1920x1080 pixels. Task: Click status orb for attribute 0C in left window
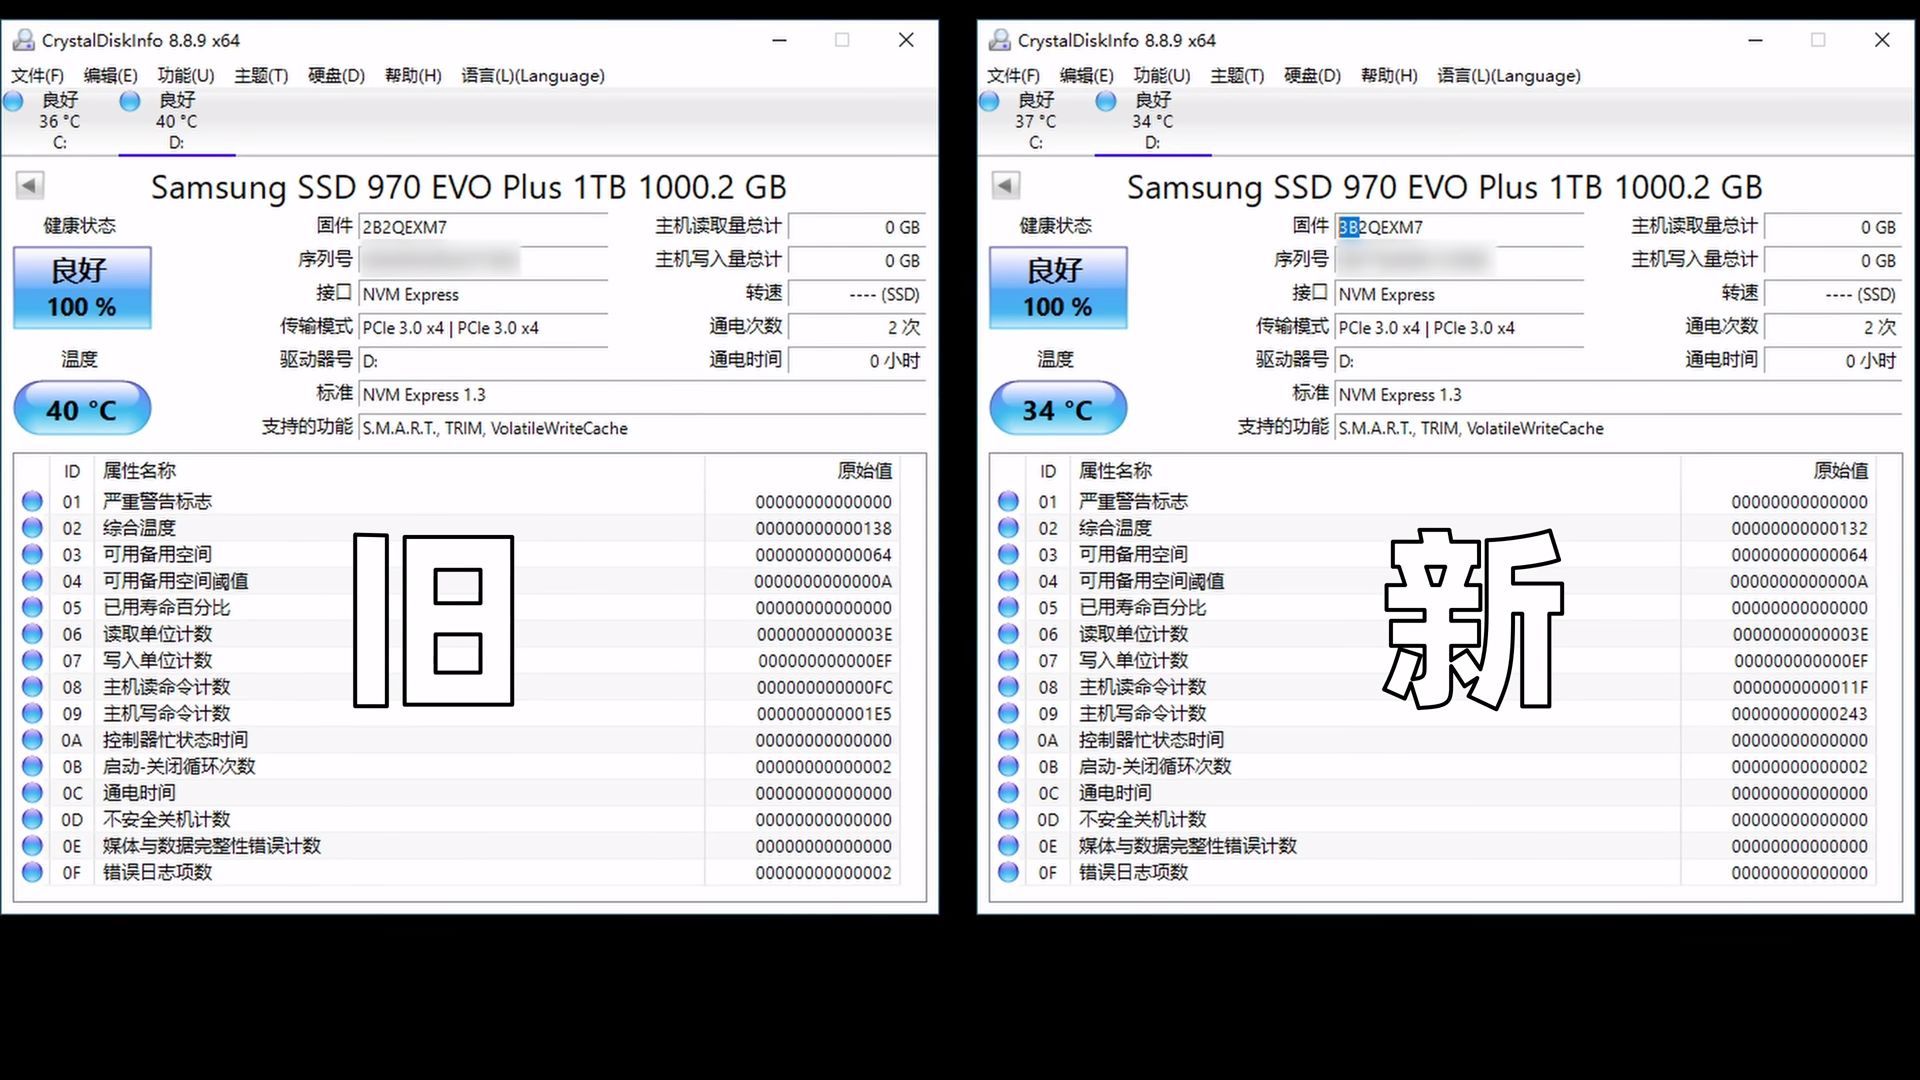pyautogui.click(x=32, y=793)
